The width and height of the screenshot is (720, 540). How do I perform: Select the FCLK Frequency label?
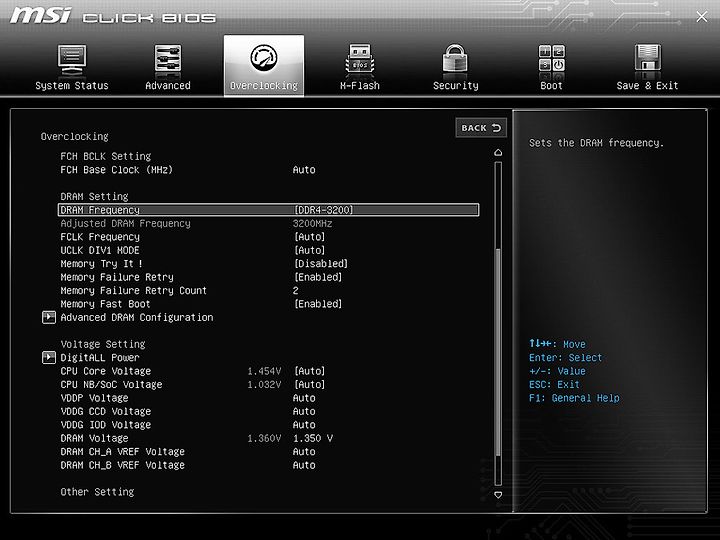tap(100, 237)
